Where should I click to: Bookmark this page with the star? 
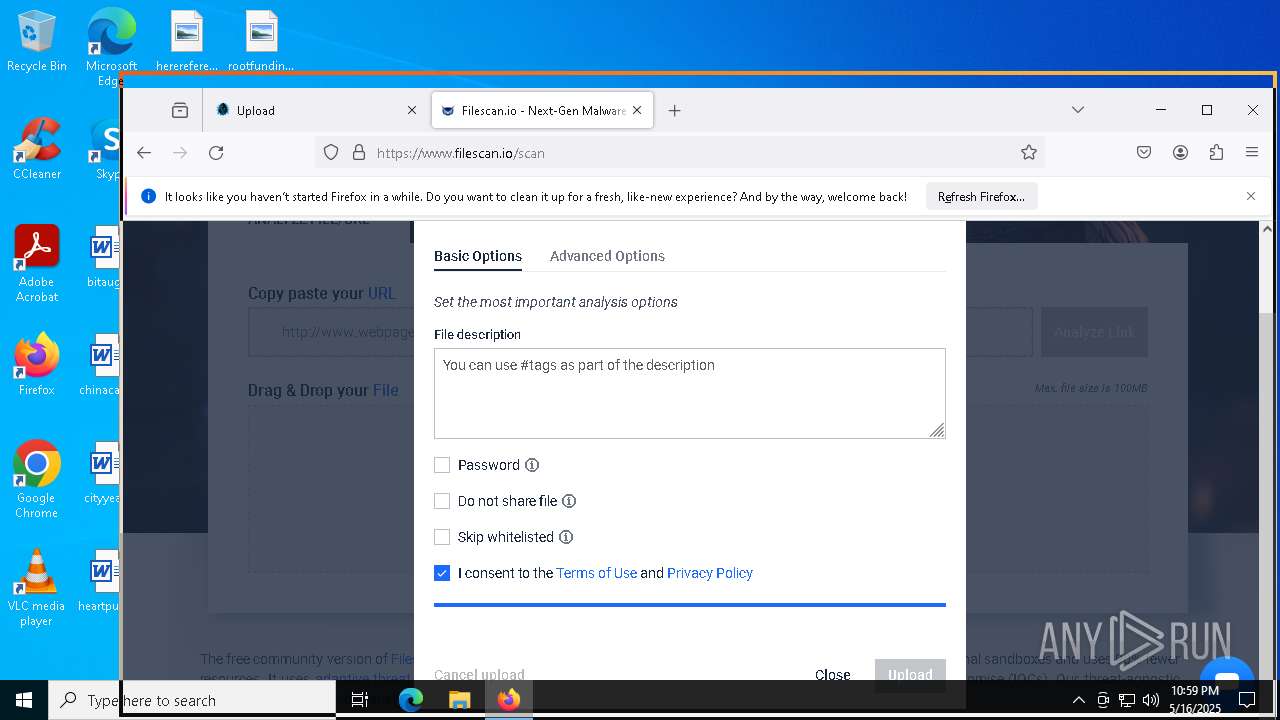(x=1029, y=153)
